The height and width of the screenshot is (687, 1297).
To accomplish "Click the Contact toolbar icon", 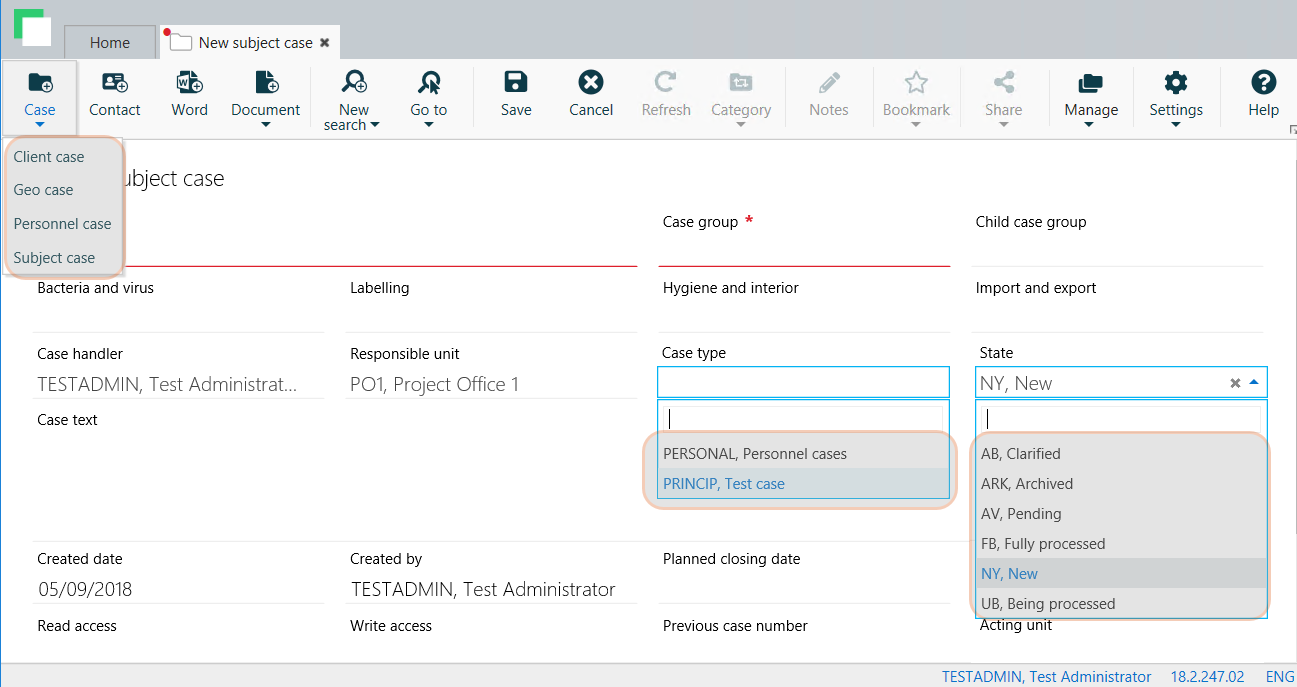I will pos(115,83).
